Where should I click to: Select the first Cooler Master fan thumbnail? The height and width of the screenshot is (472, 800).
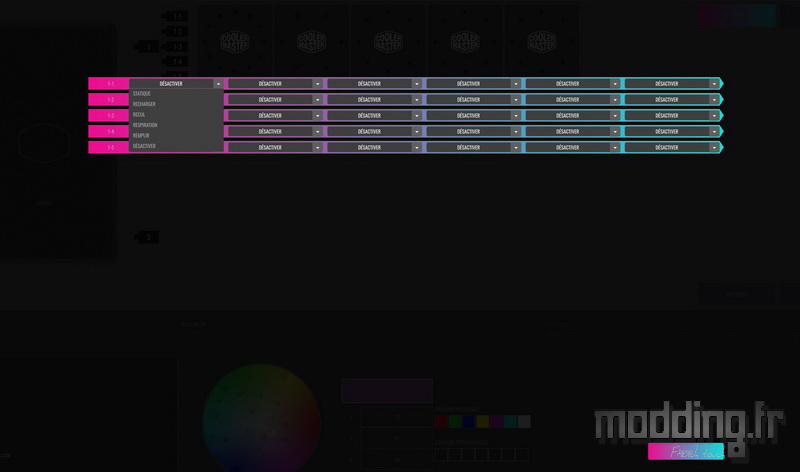point(235,41)
